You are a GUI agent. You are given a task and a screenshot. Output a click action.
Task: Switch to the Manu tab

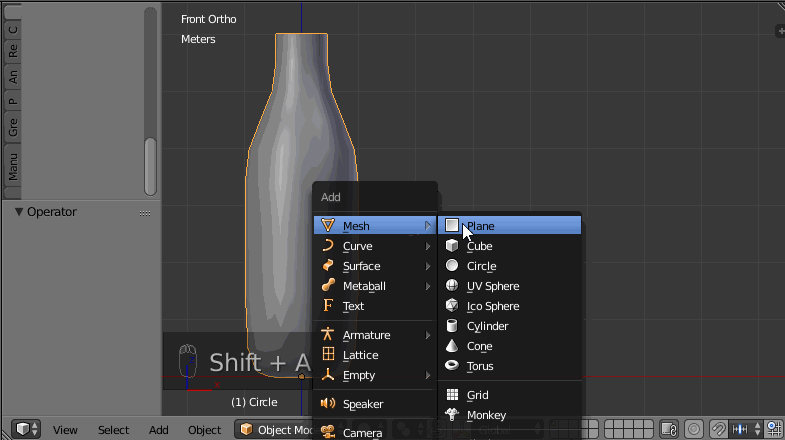click(13, 167)
